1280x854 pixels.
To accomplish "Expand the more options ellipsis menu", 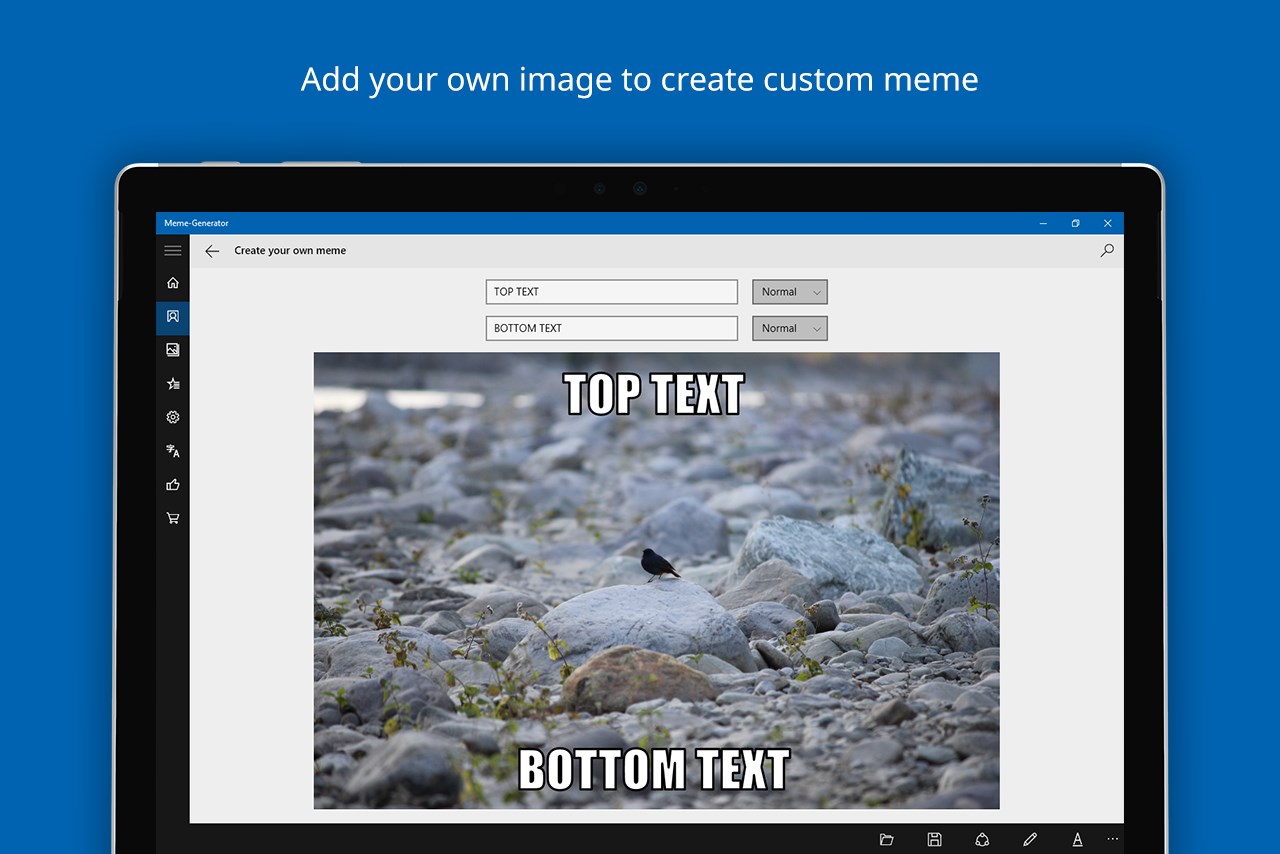I will click(x=1112, y=839).
